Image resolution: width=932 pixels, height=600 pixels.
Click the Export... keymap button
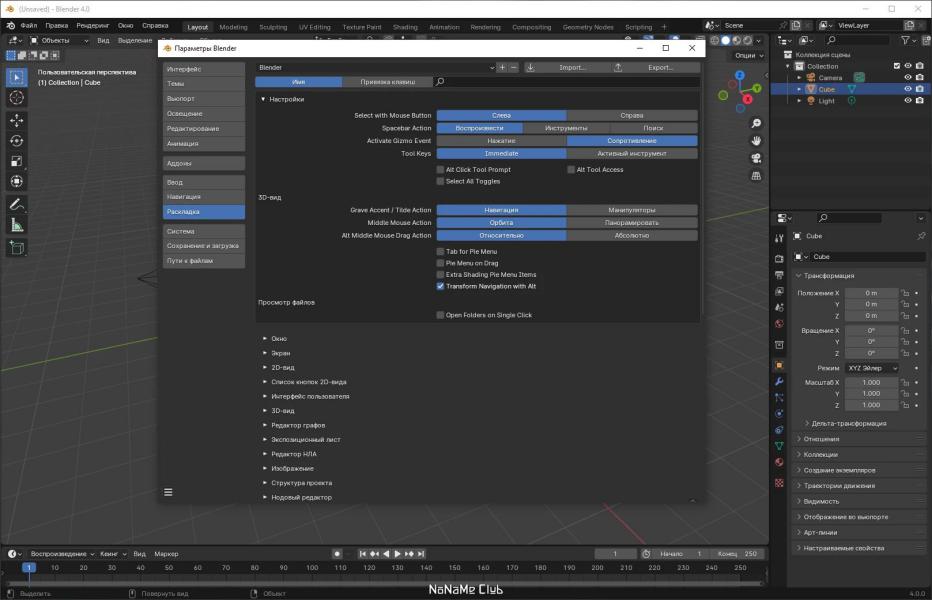[x=656, y=67]
